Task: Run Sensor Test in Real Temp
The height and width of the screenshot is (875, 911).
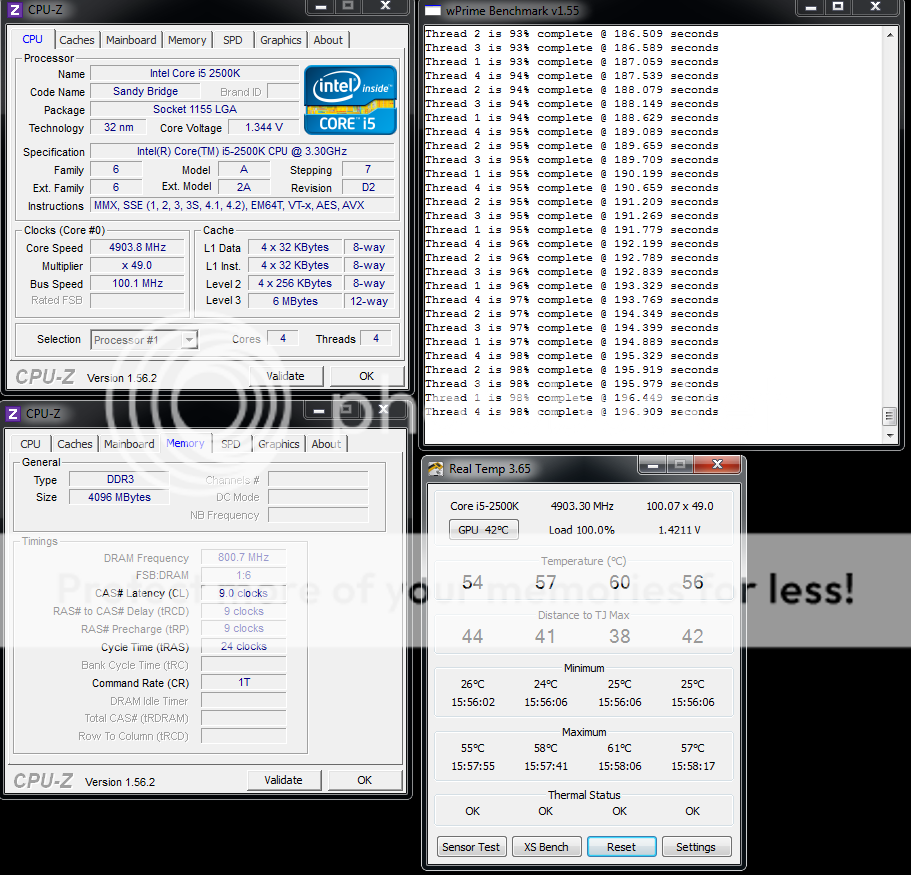Action: (x=471, y=847)
